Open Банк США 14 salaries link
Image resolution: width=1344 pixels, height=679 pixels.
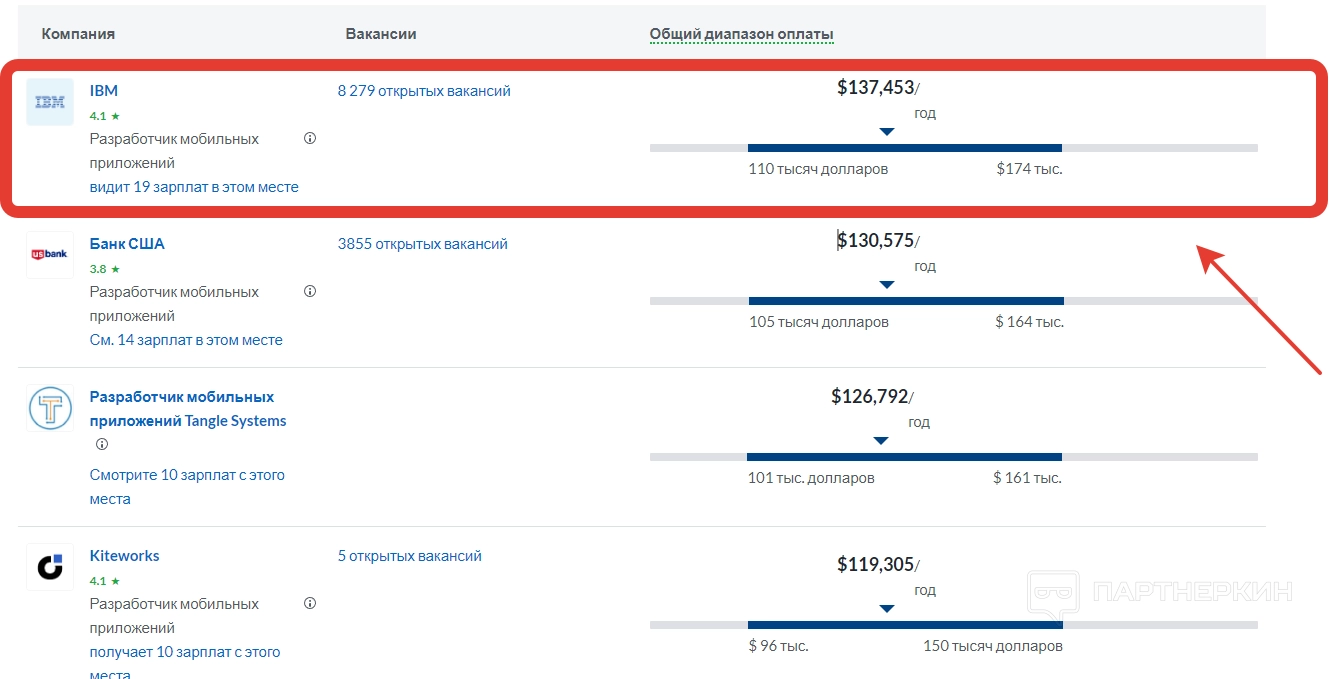coord(186,340)
